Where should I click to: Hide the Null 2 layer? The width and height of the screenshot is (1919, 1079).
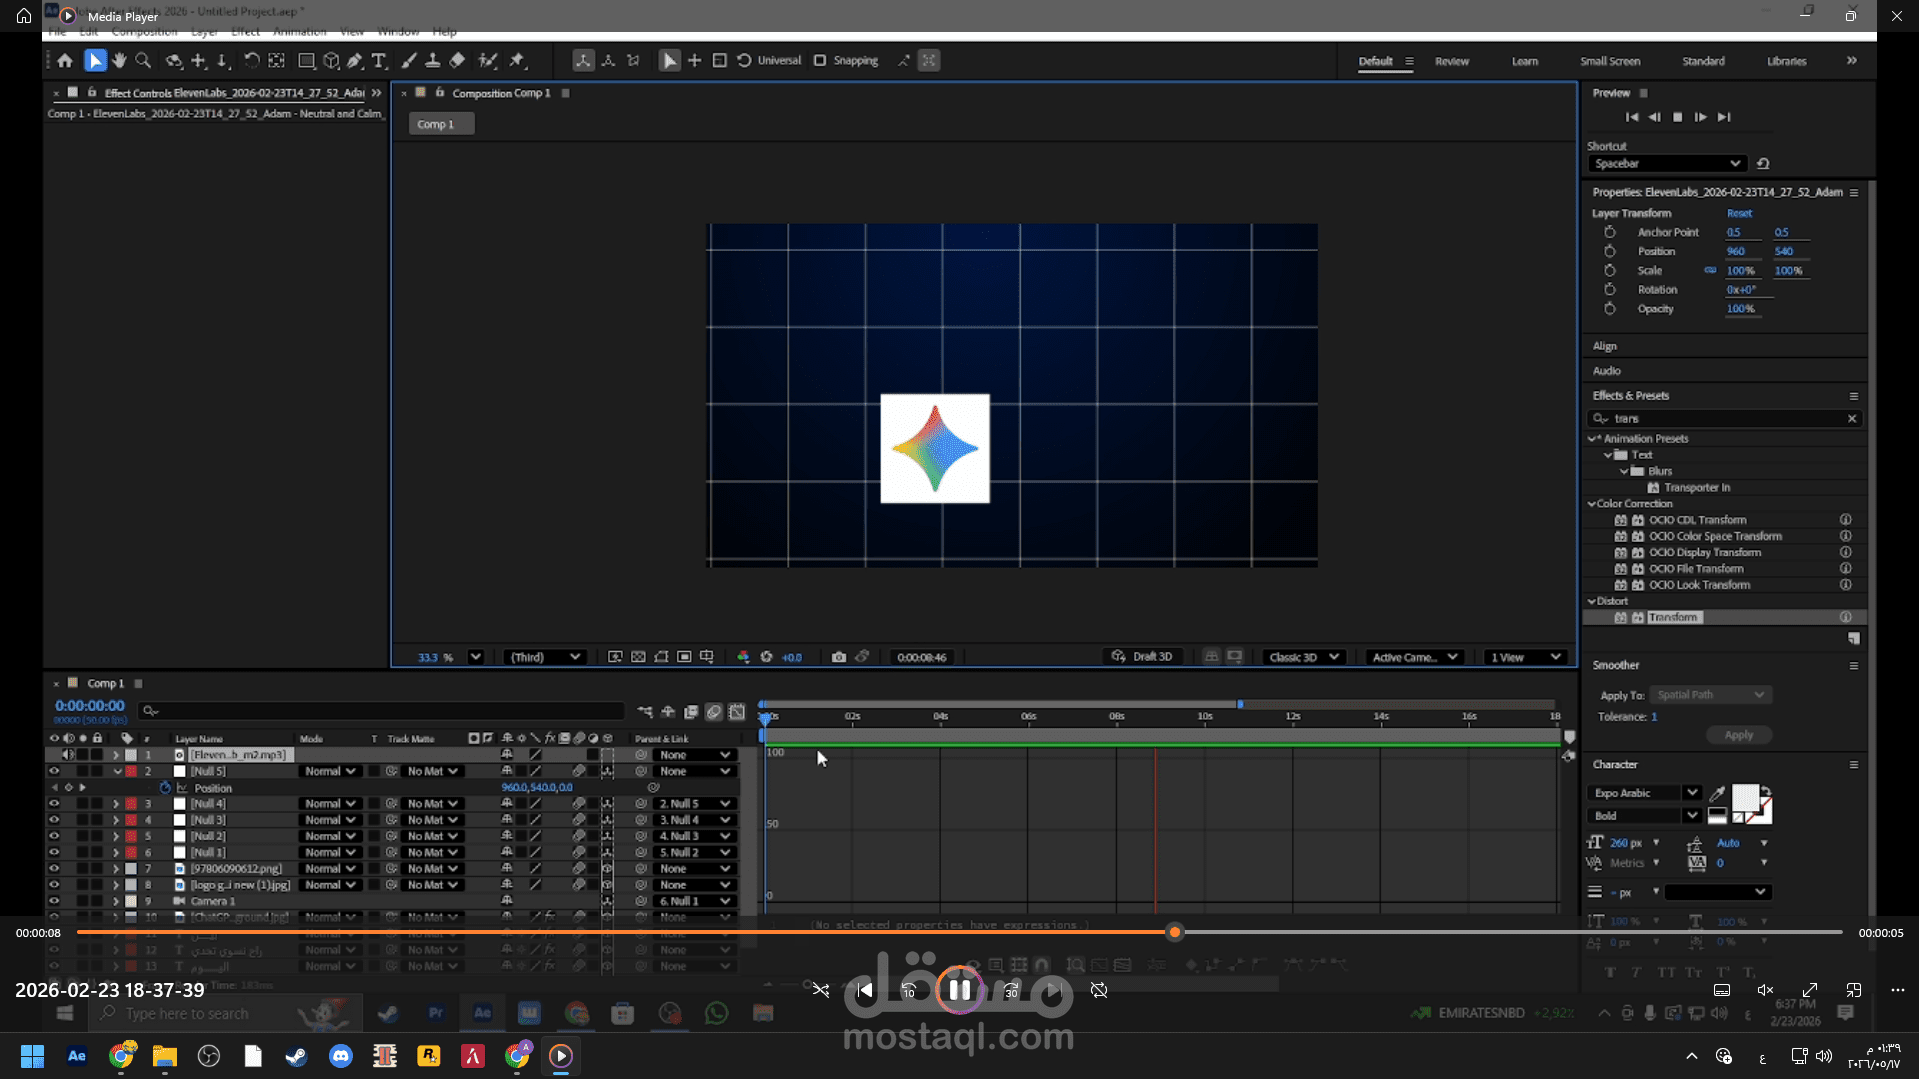[54, 836]
